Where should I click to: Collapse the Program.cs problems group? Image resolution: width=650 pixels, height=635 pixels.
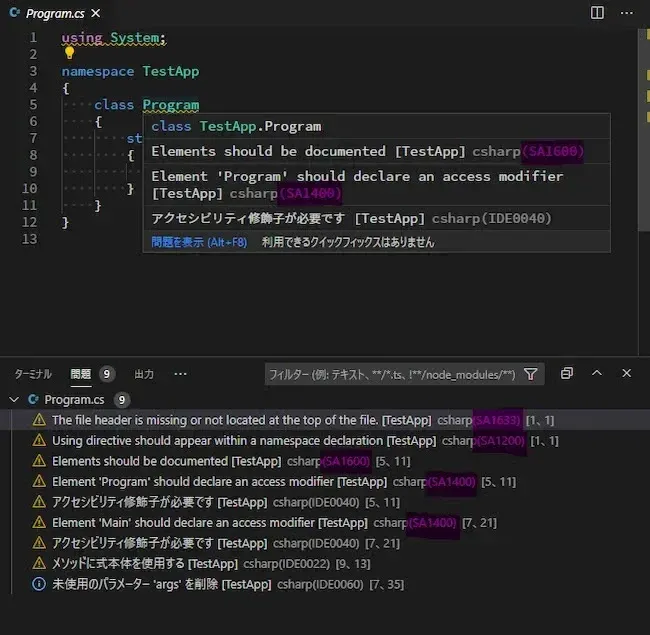point(14,400)
